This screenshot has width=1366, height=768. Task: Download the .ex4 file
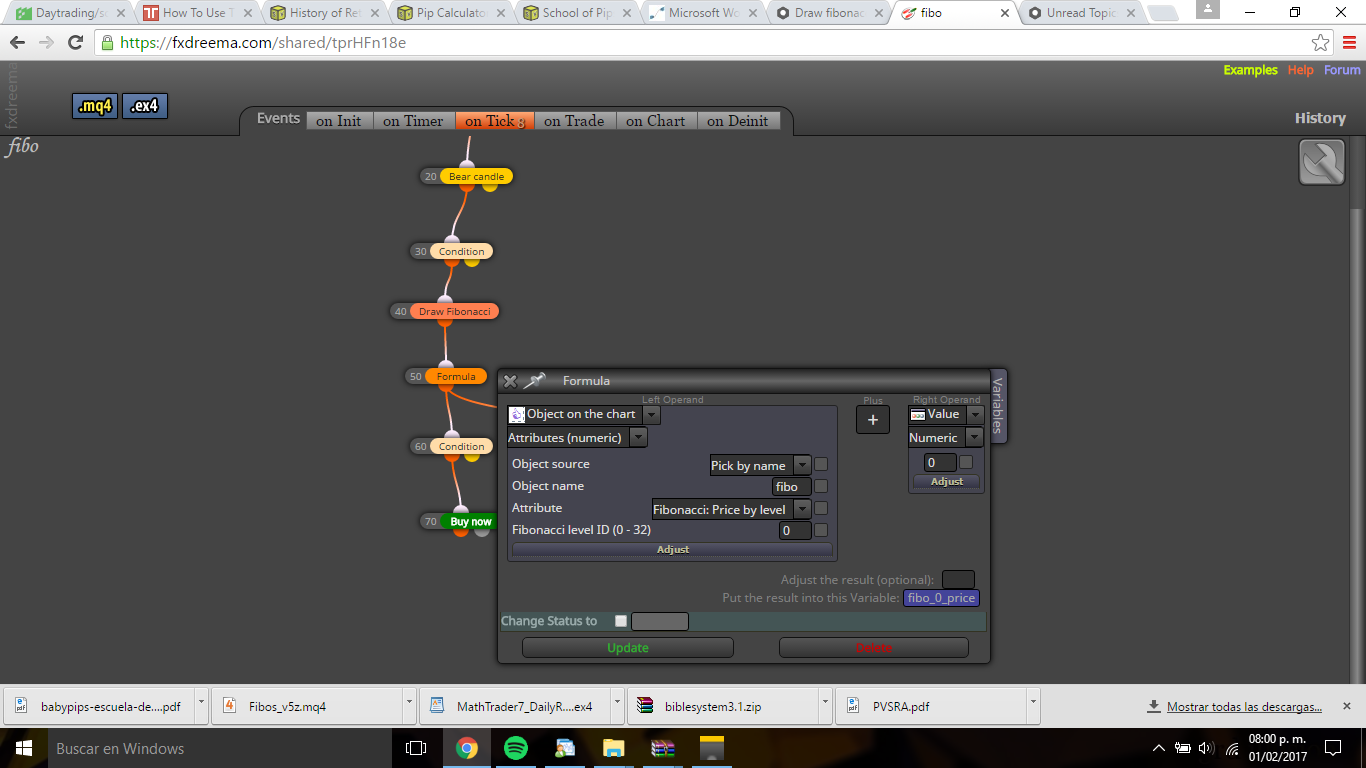[x=145, y=106]
